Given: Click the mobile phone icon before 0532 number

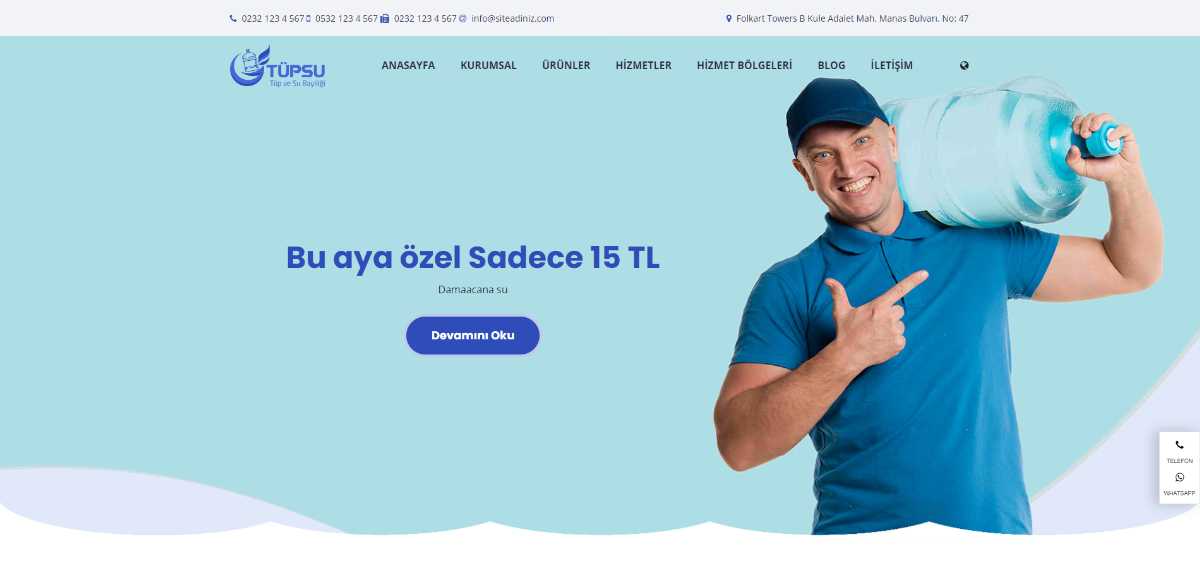Looking at the screenshot, I should pyautogui.click(x=309, y=18).
